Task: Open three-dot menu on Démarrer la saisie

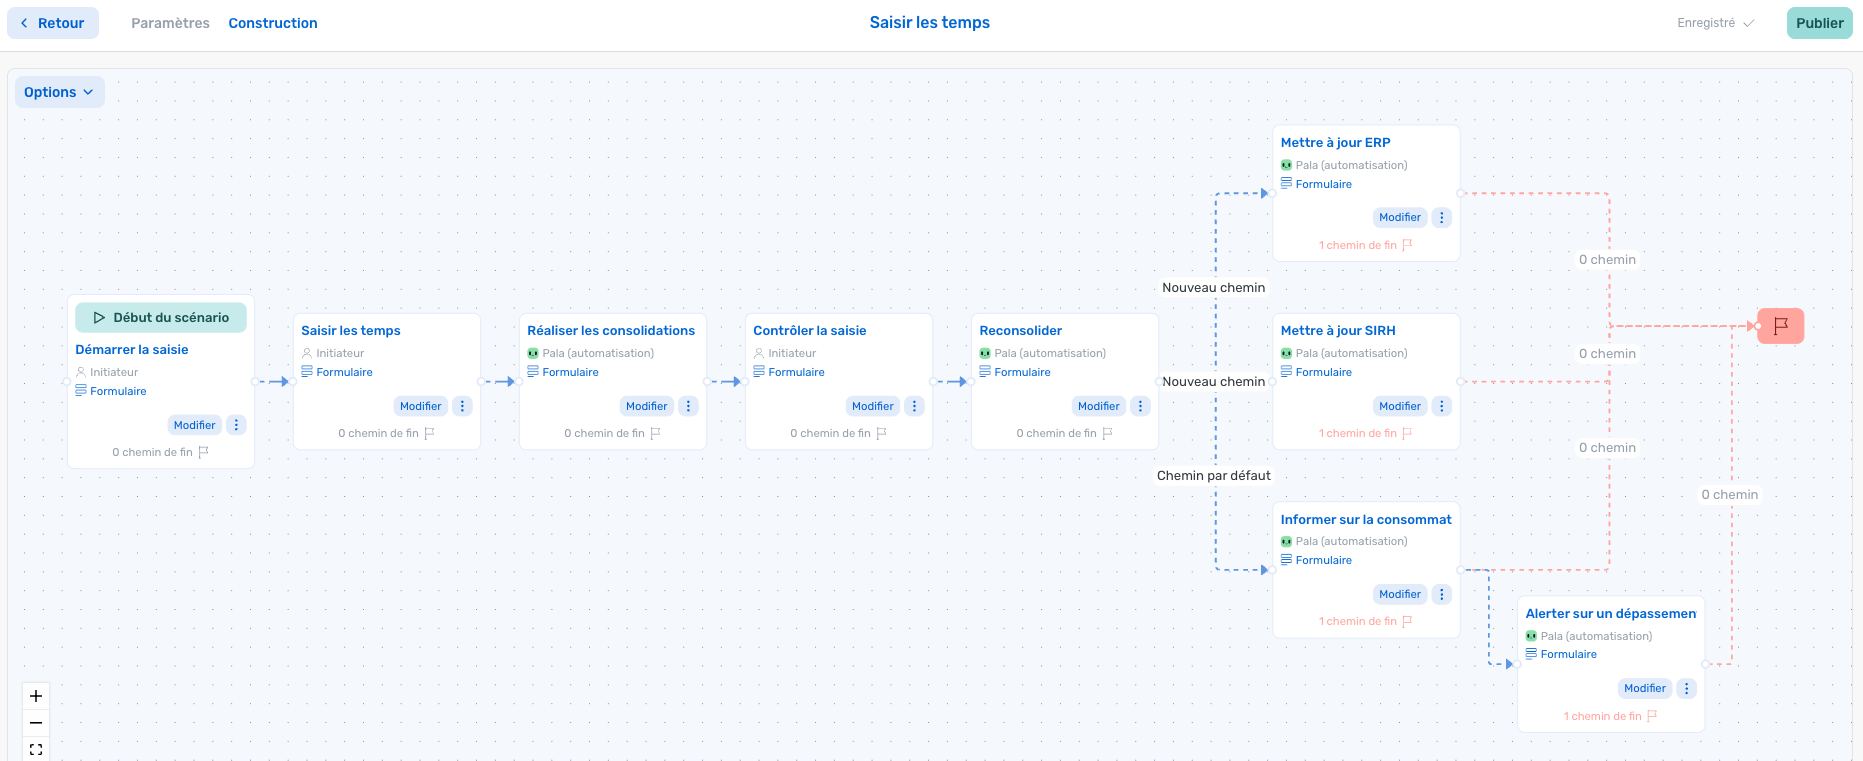Action: point(236,425)
